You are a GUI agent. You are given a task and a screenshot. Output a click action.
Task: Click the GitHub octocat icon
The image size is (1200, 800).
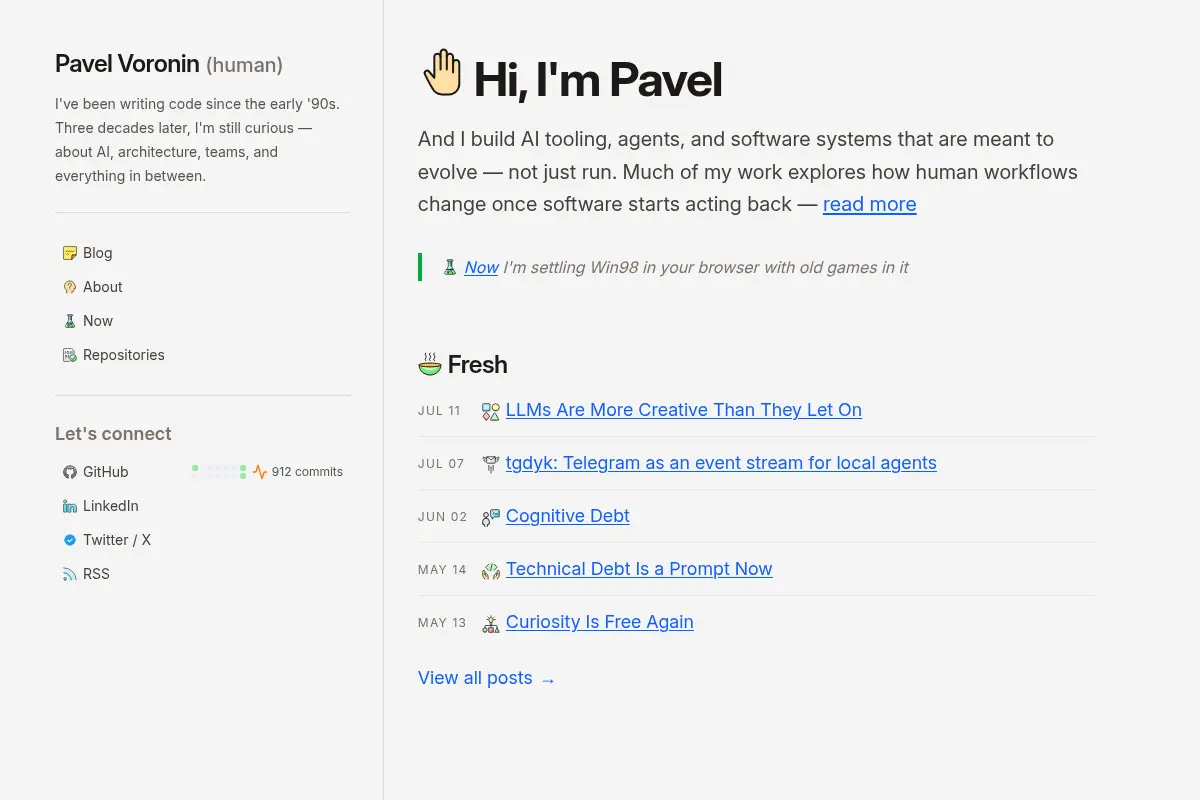(x=69, y=472)
